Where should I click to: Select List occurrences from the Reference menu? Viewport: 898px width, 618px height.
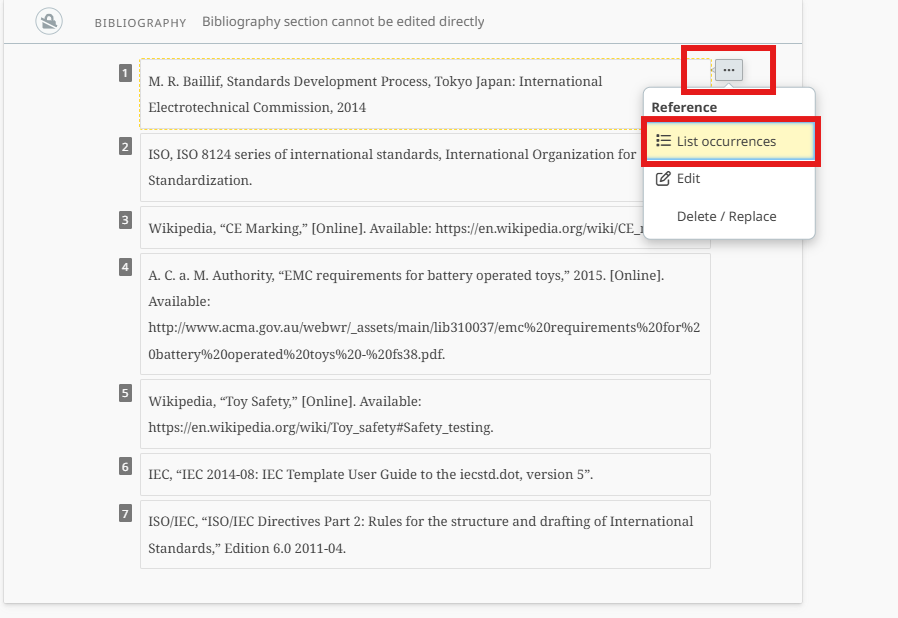click(x=729, y=142)
